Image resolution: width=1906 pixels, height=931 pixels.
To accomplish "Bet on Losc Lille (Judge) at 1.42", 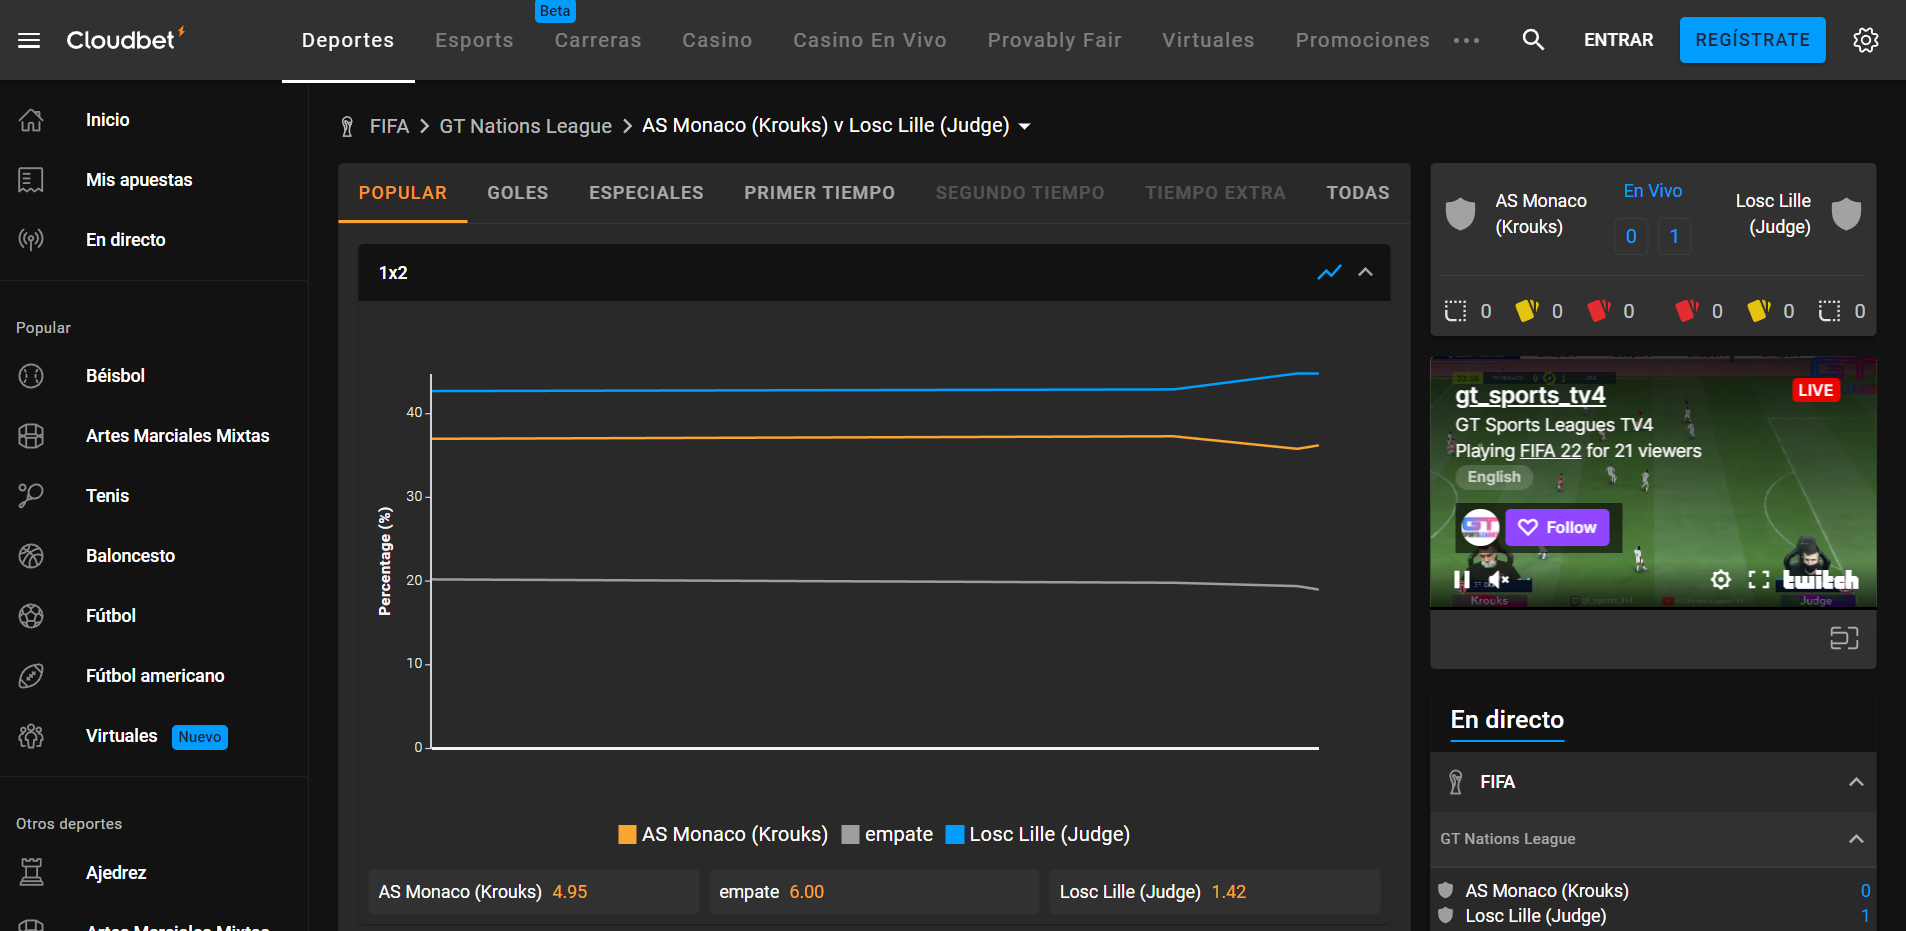I will point(1215,892).
